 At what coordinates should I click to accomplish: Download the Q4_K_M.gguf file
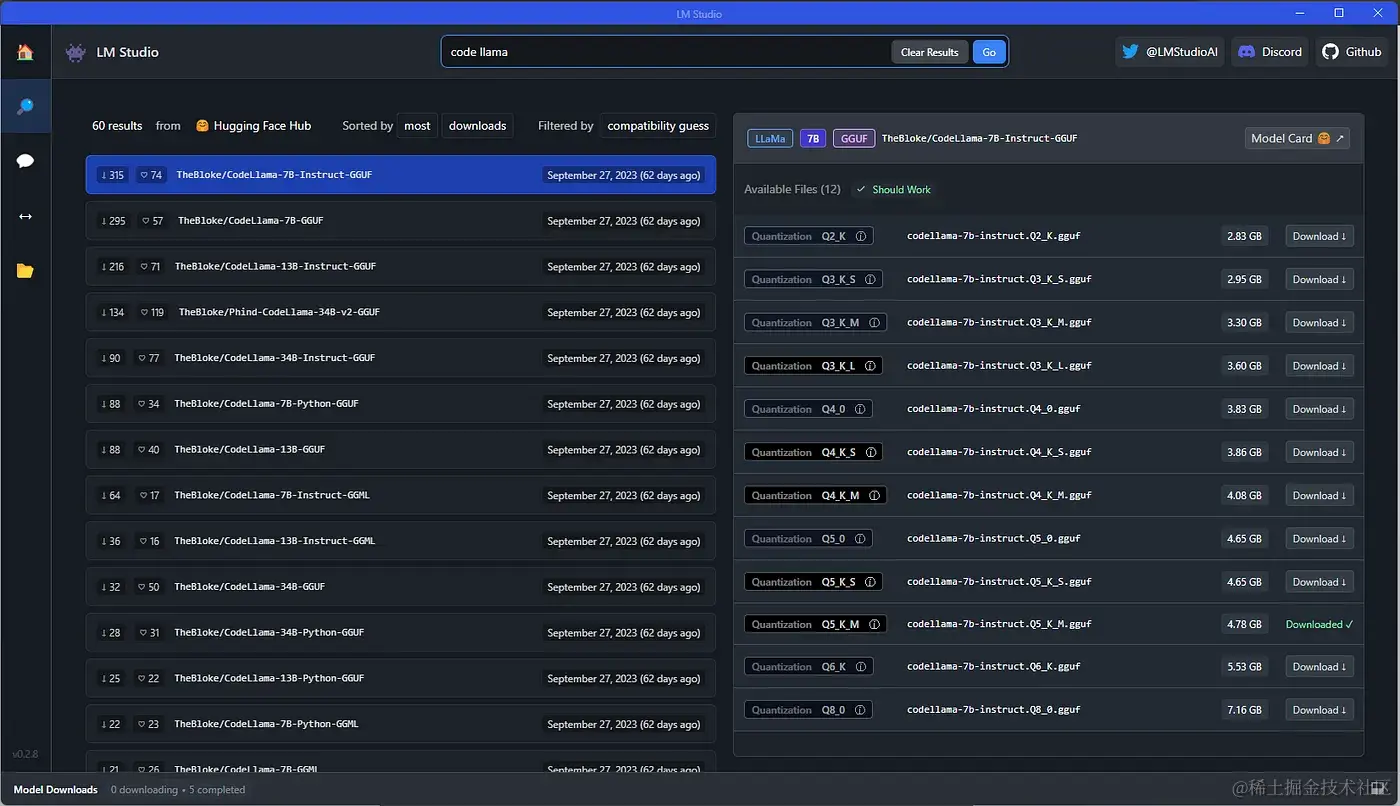(1319, 496)
